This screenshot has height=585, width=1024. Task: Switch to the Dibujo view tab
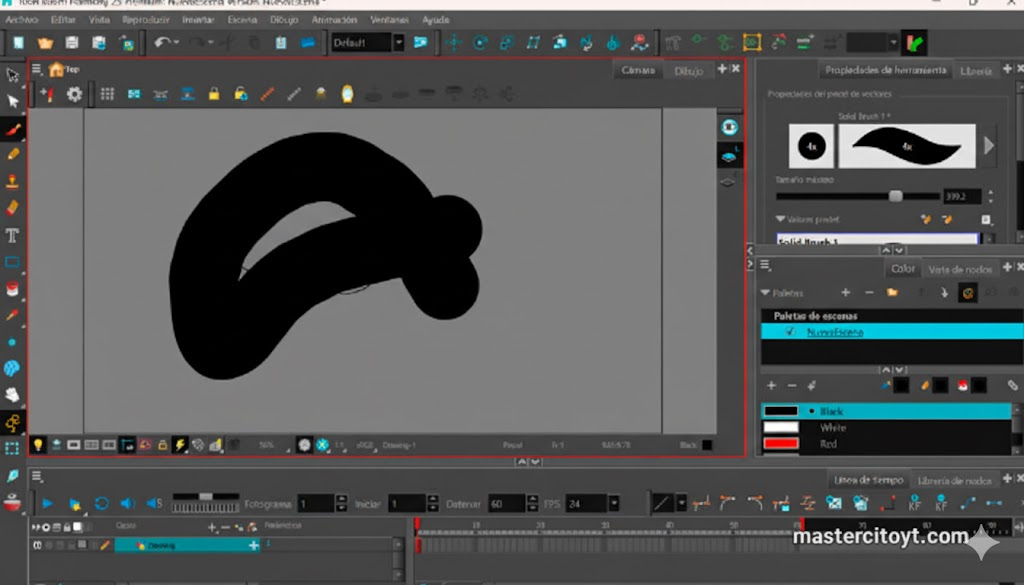pyautogui.click(x=688, y=70)
